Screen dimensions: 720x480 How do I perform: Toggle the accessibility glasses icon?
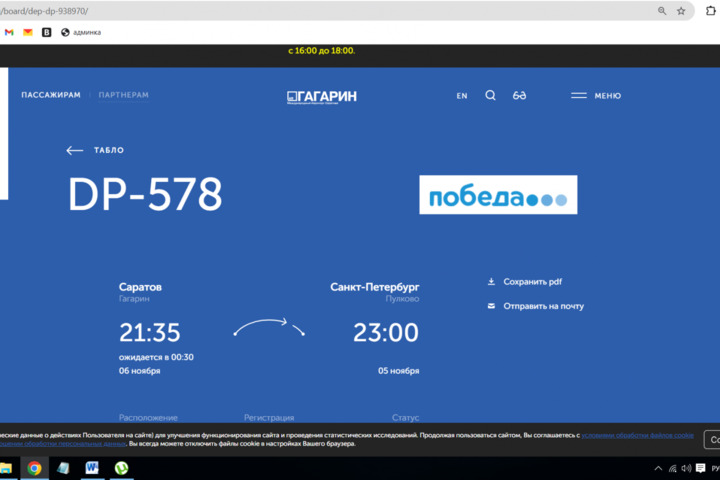(x=520, y=96)
